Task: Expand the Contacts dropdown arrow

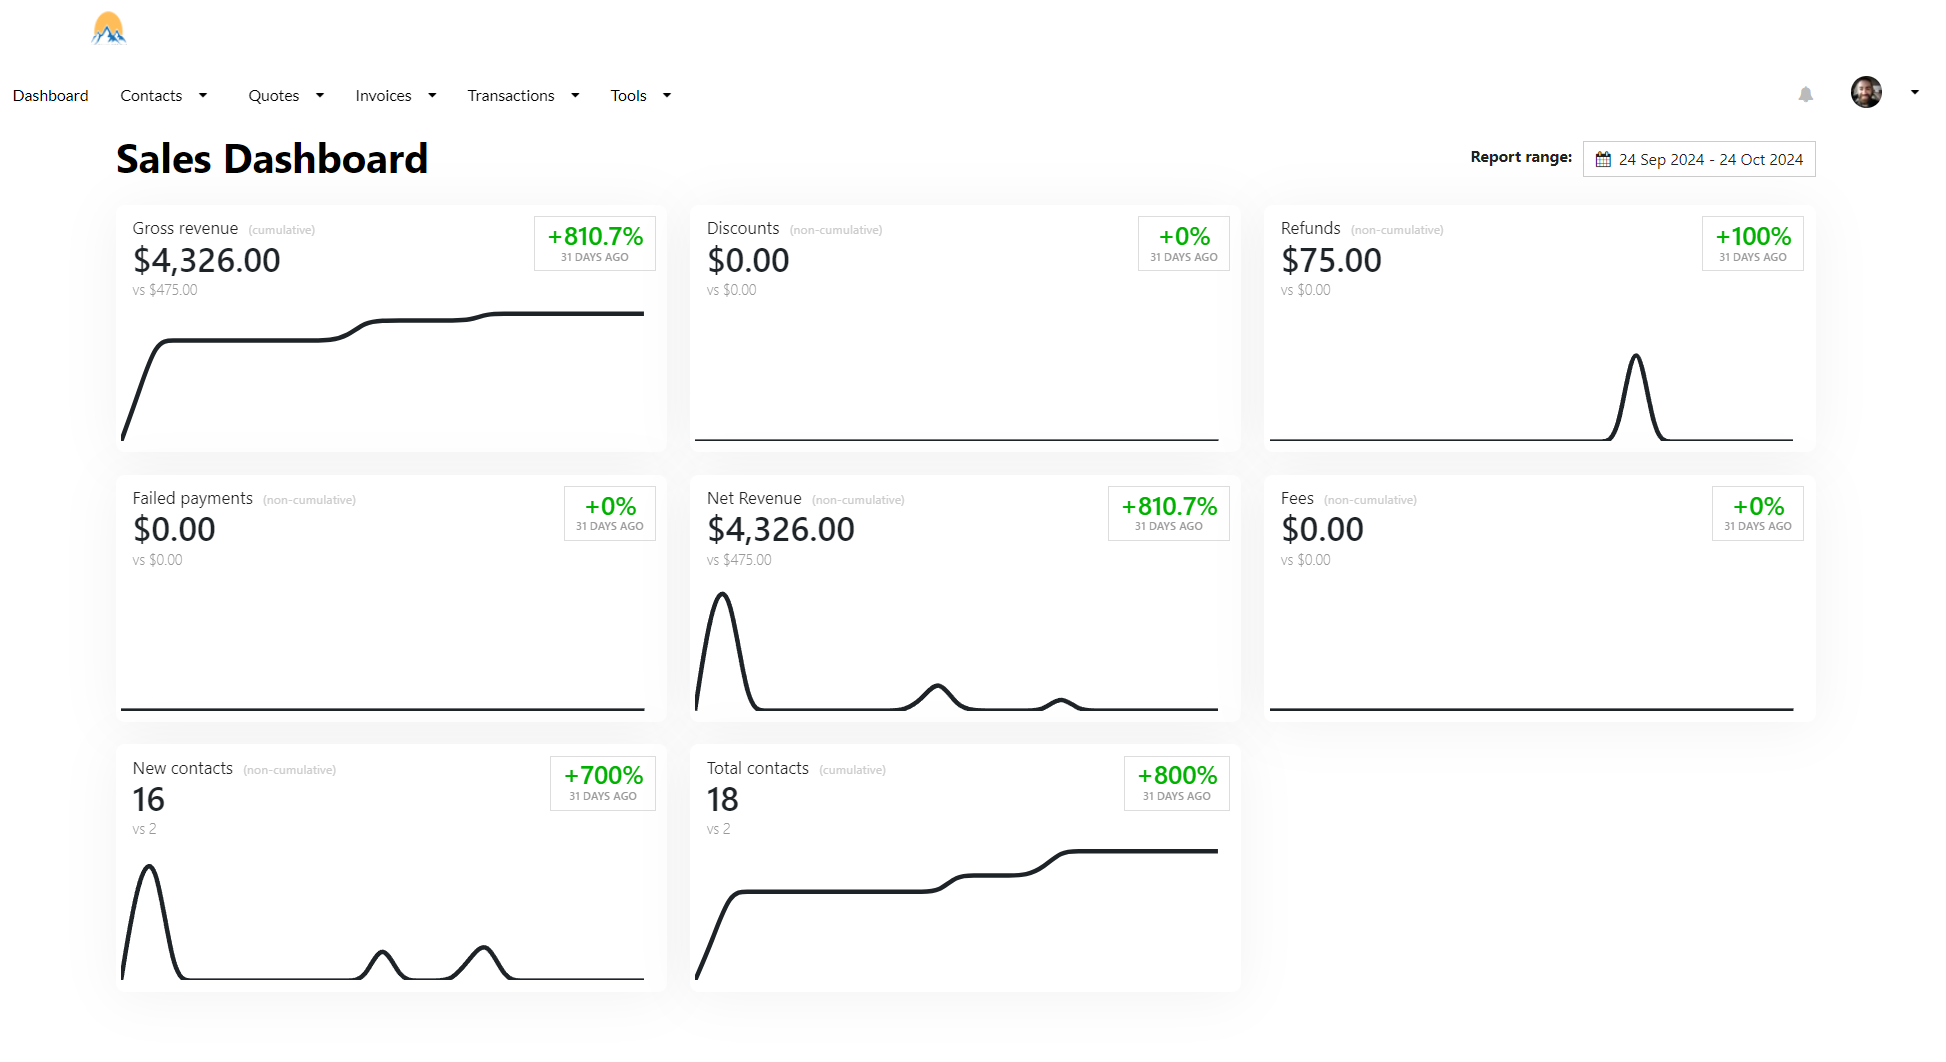Action: 203,96
